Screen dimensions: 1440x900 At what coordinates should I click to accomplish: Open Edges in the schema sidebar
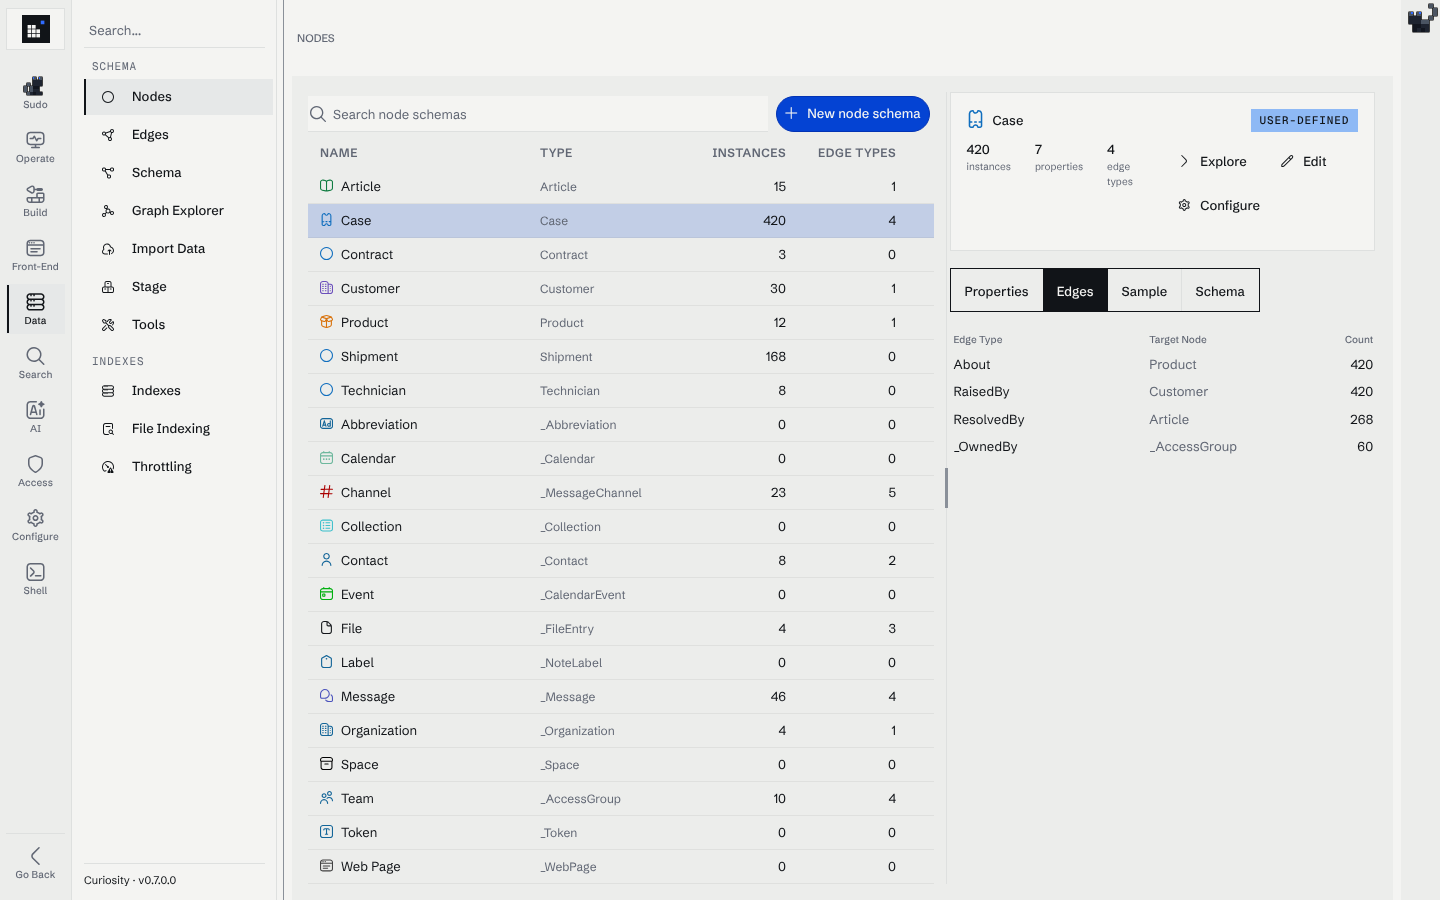(x=178, y=135)
